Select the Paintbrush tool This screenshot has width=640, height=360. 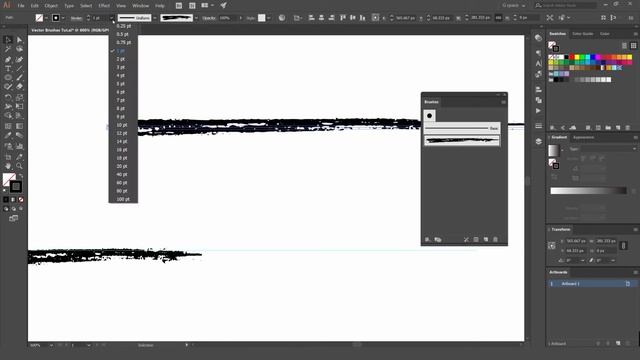tap(19, 78)
